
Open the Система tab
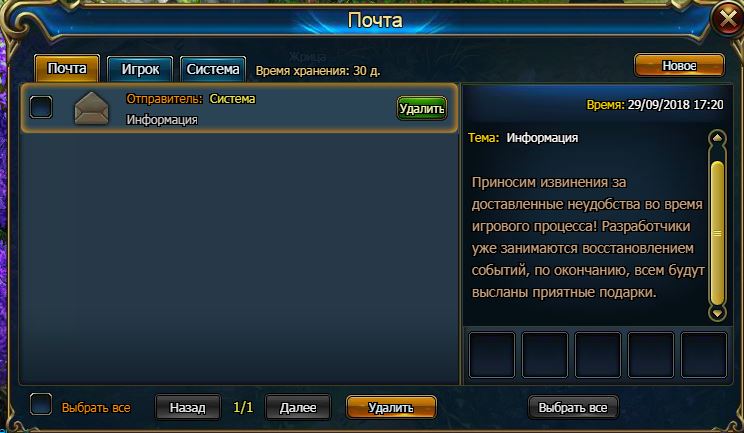(213, 69)
